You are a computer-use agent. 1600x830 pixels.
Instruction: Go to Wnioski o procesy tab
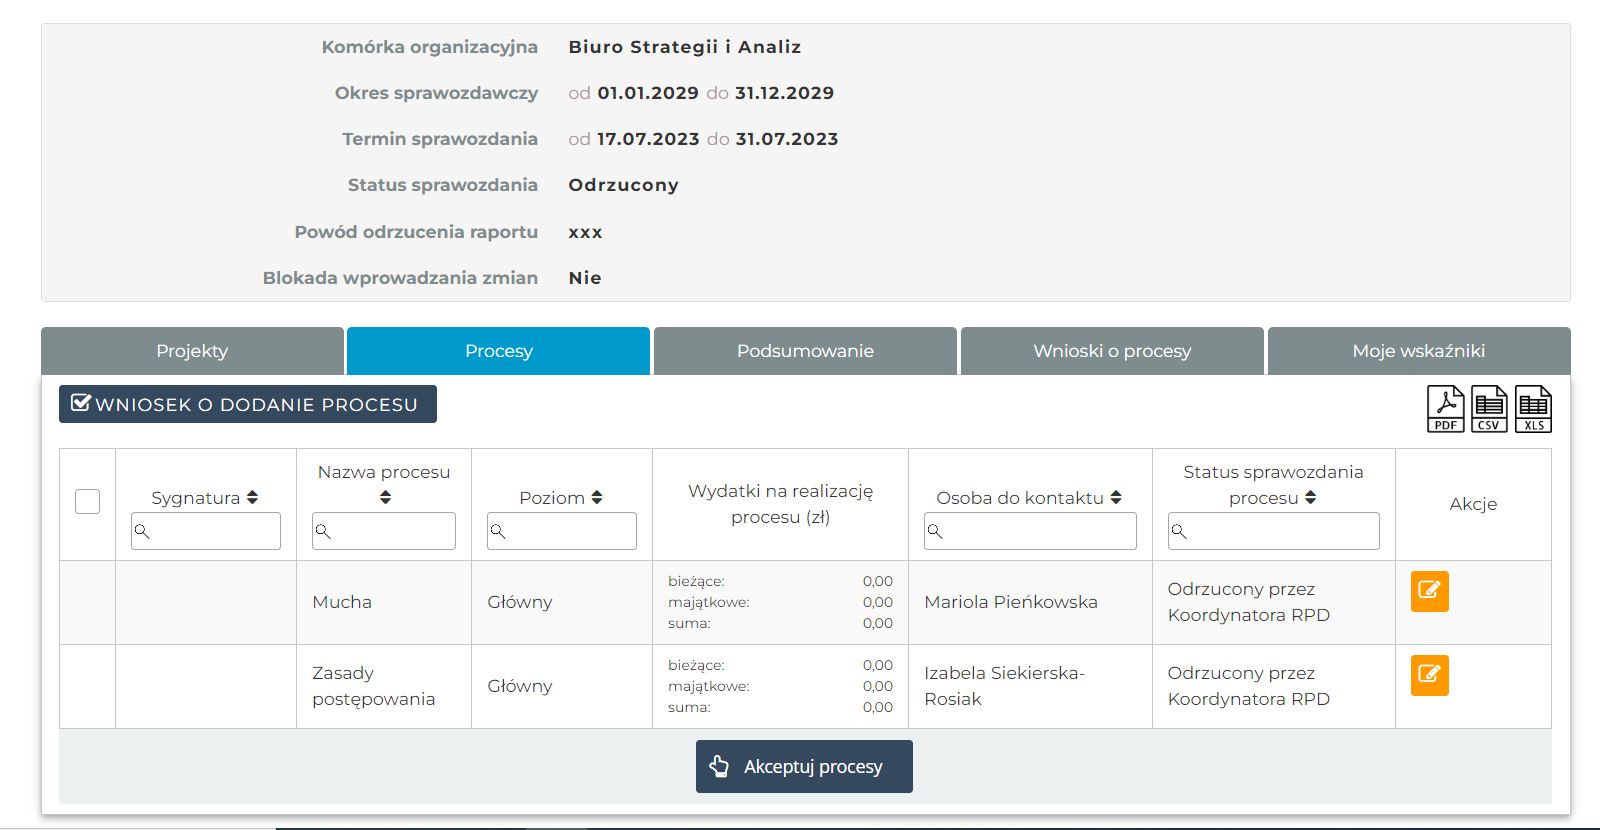tap(1112, 351)
